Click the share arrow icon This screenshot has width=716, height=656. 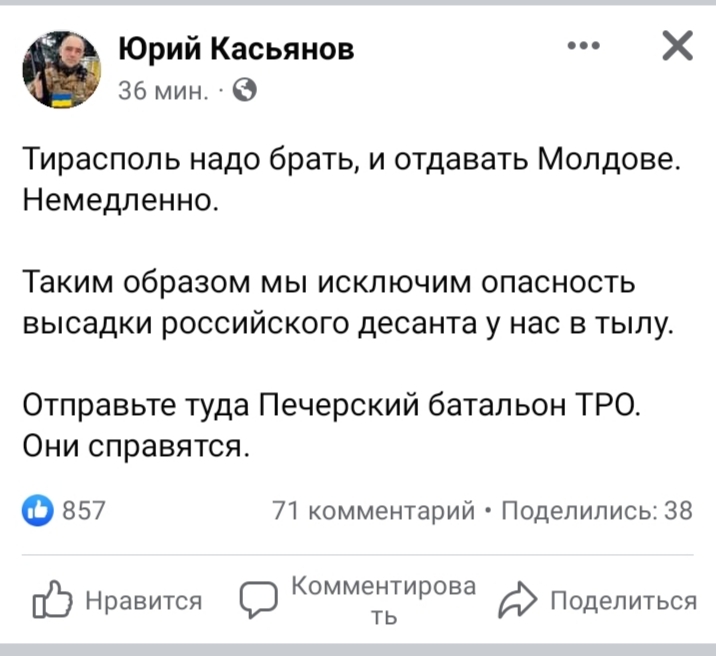click(x=520, y=602)
